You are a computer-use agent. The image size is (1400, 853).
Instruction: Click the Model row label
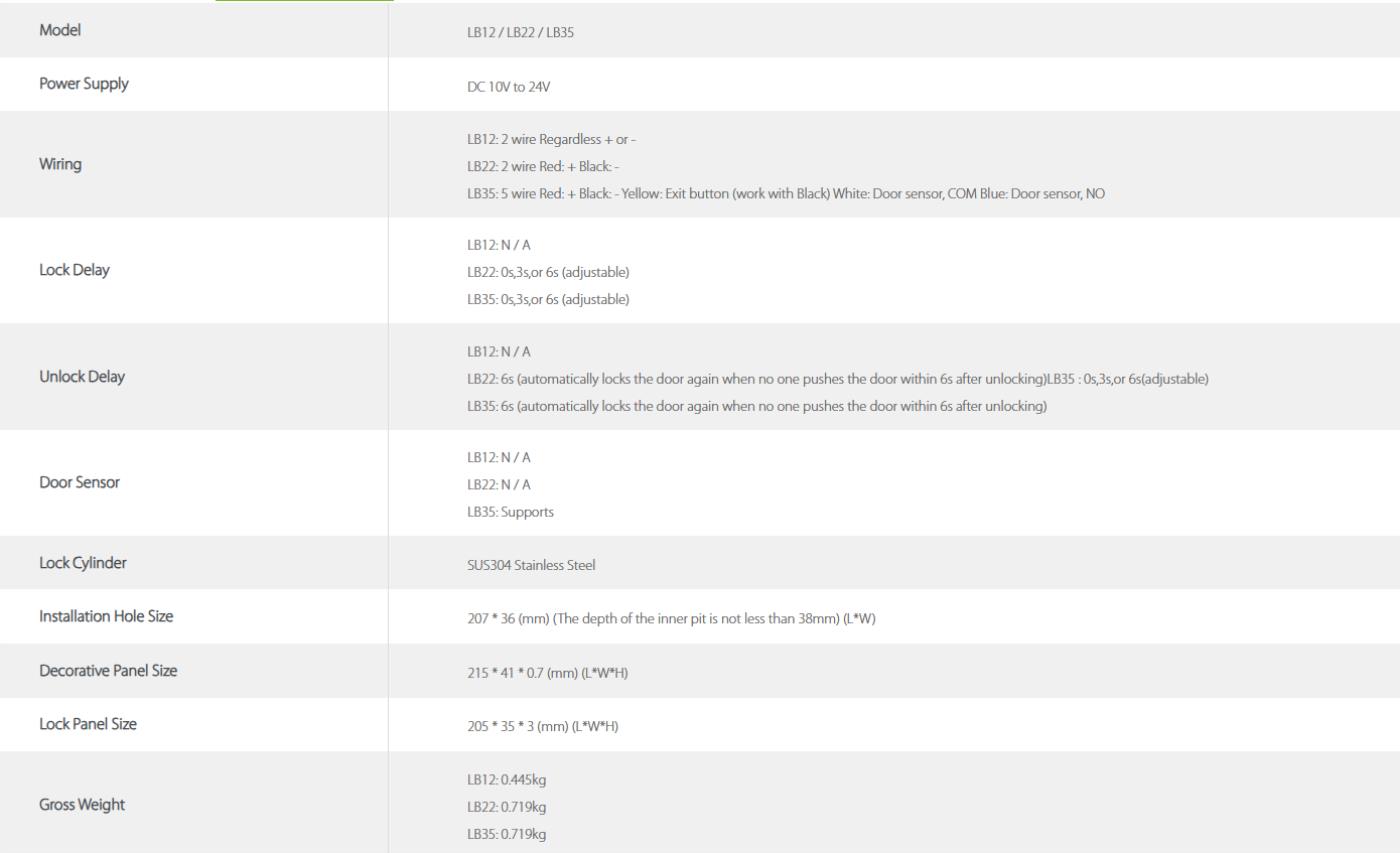tap(60, 30)
